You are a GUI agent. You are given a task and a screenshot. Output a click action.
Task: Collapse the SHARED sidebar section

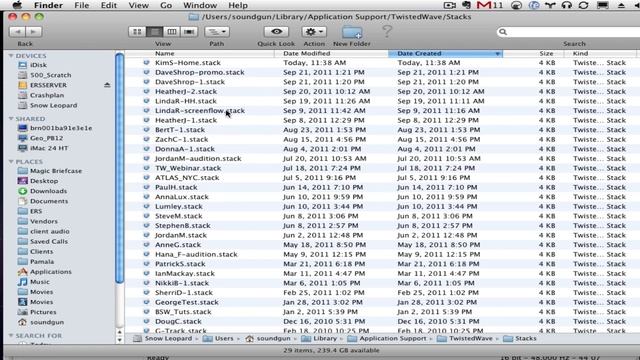coord(11,118)
